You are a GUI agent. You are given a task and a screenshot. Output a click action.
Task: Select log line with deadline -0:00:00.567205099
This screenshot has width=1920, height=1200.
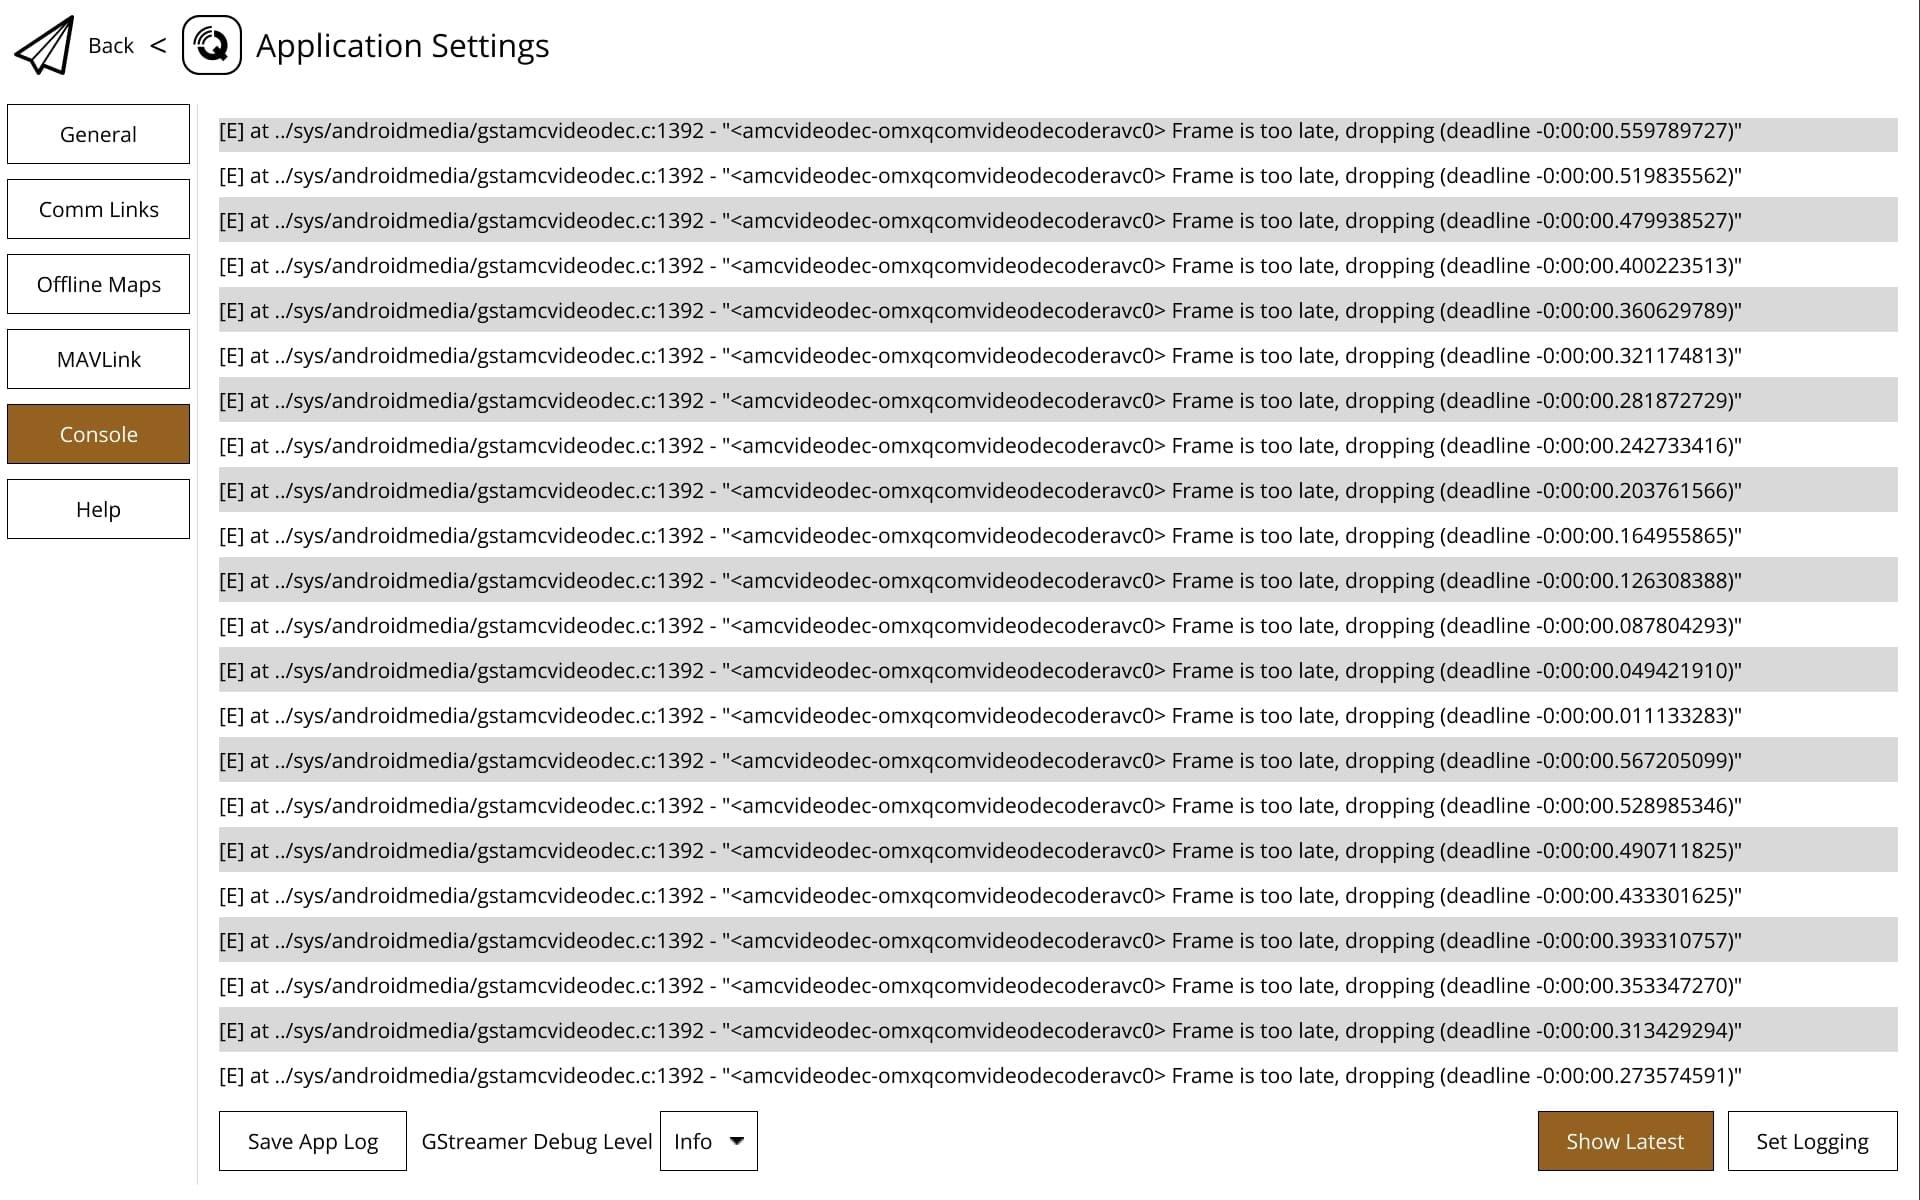(1058, 761)
